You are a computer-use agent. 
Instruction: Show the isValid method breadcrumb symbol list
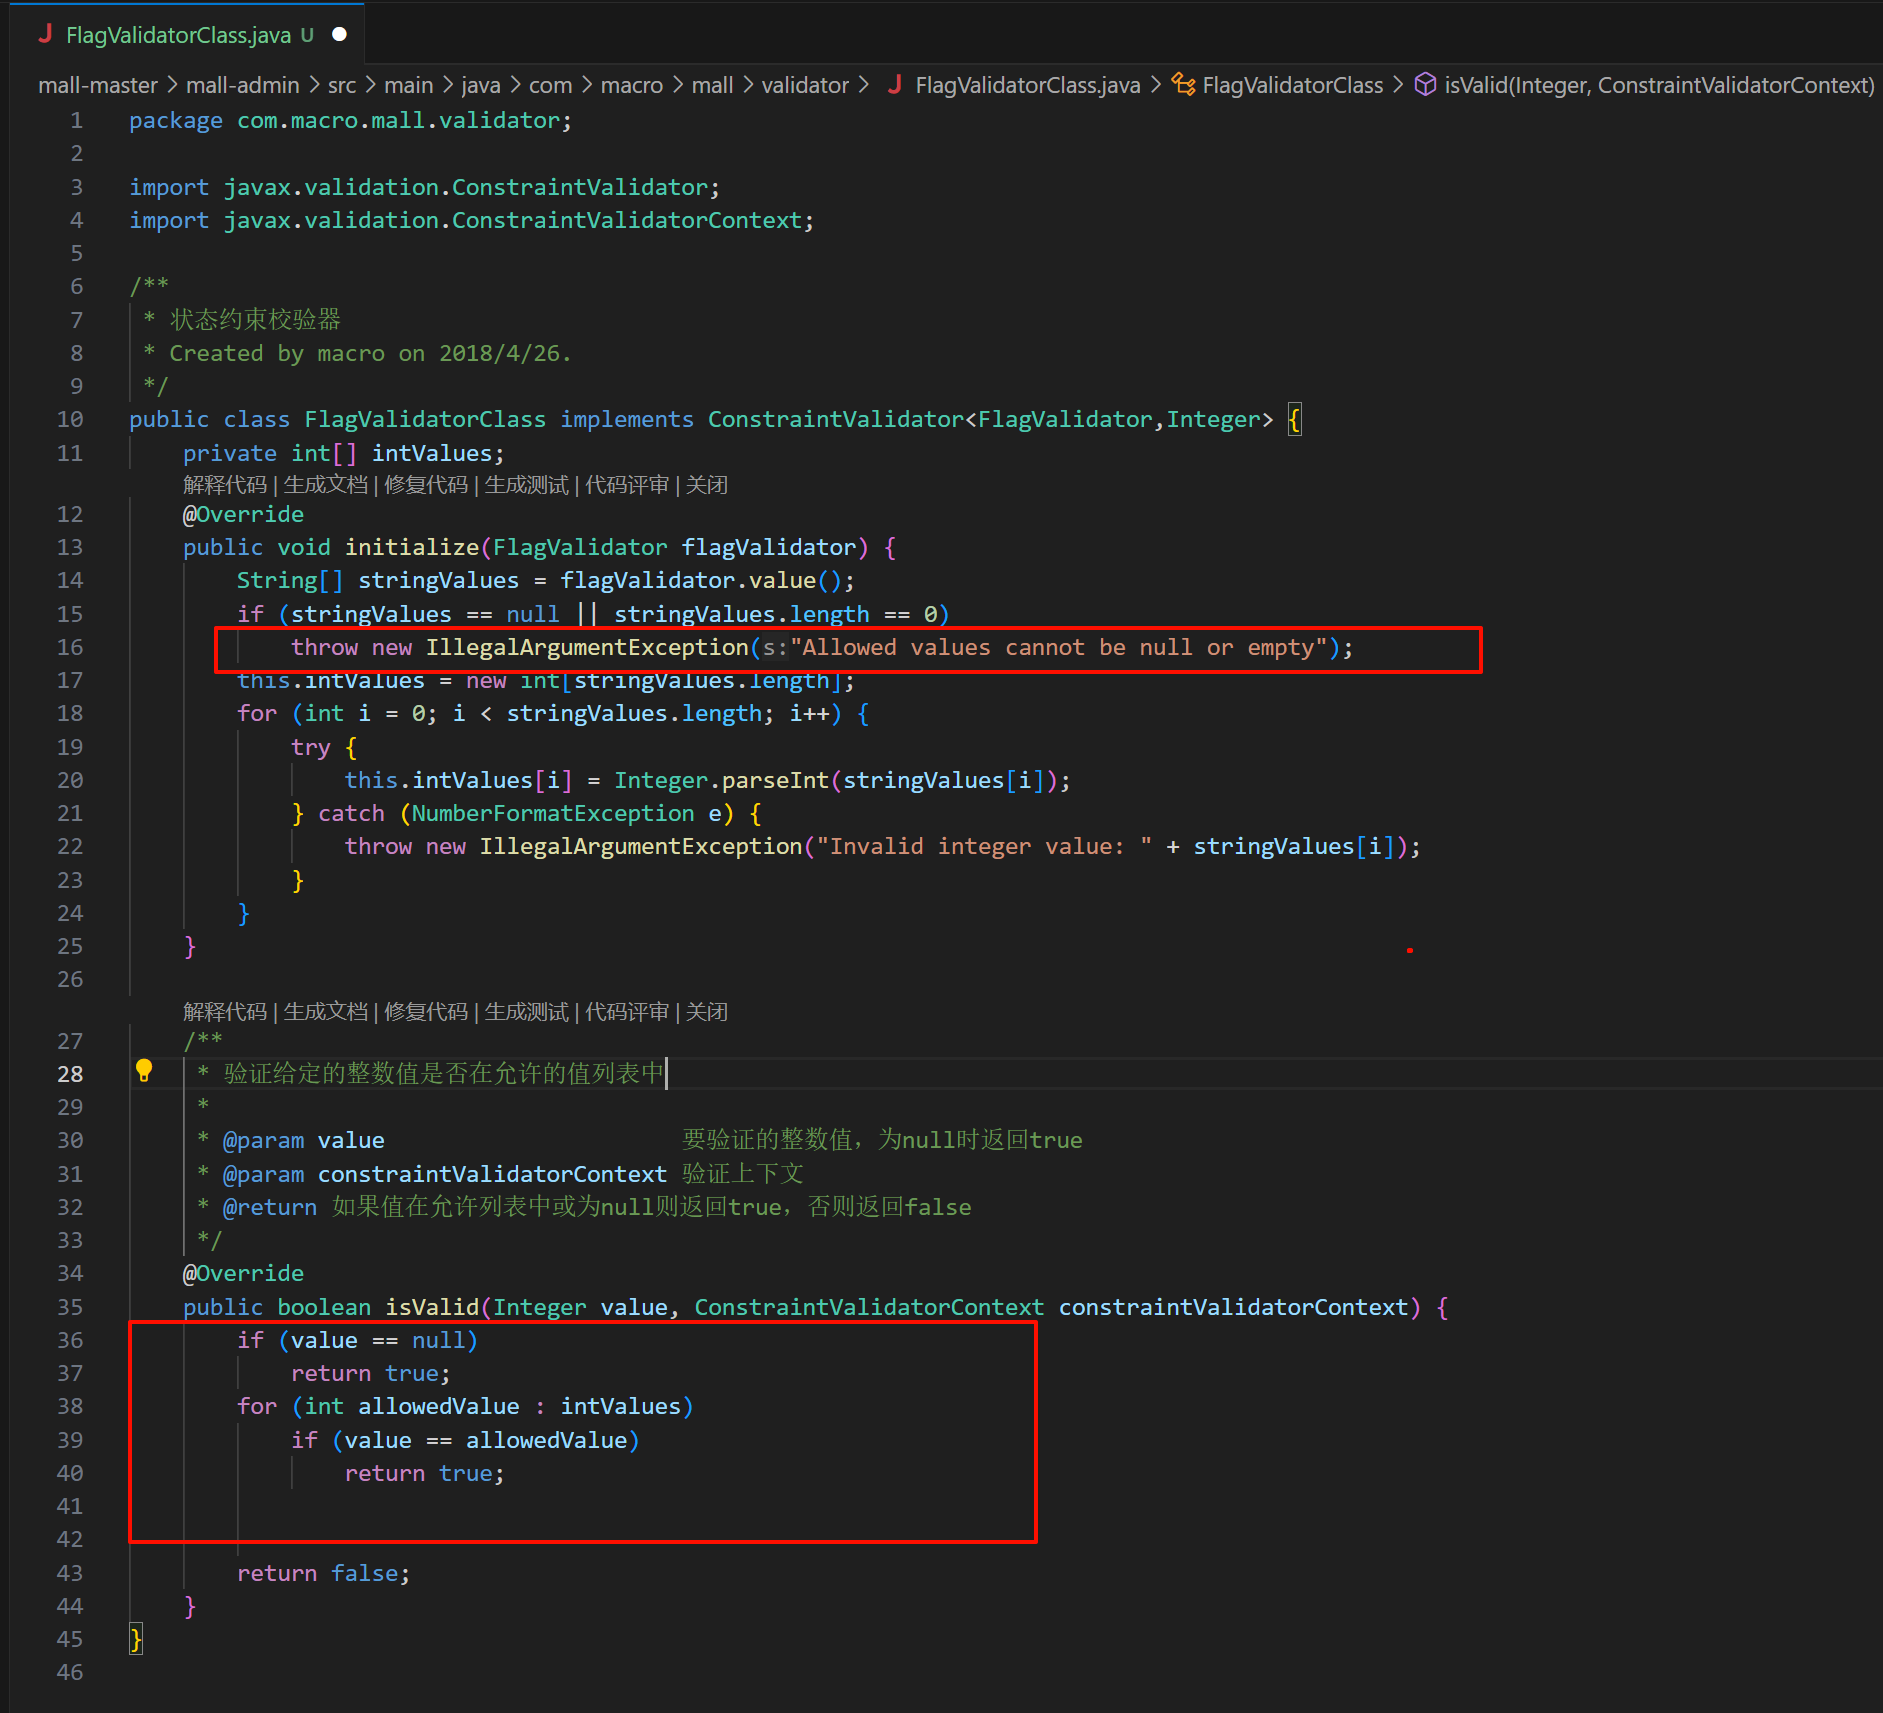[x=1658, y=86]
